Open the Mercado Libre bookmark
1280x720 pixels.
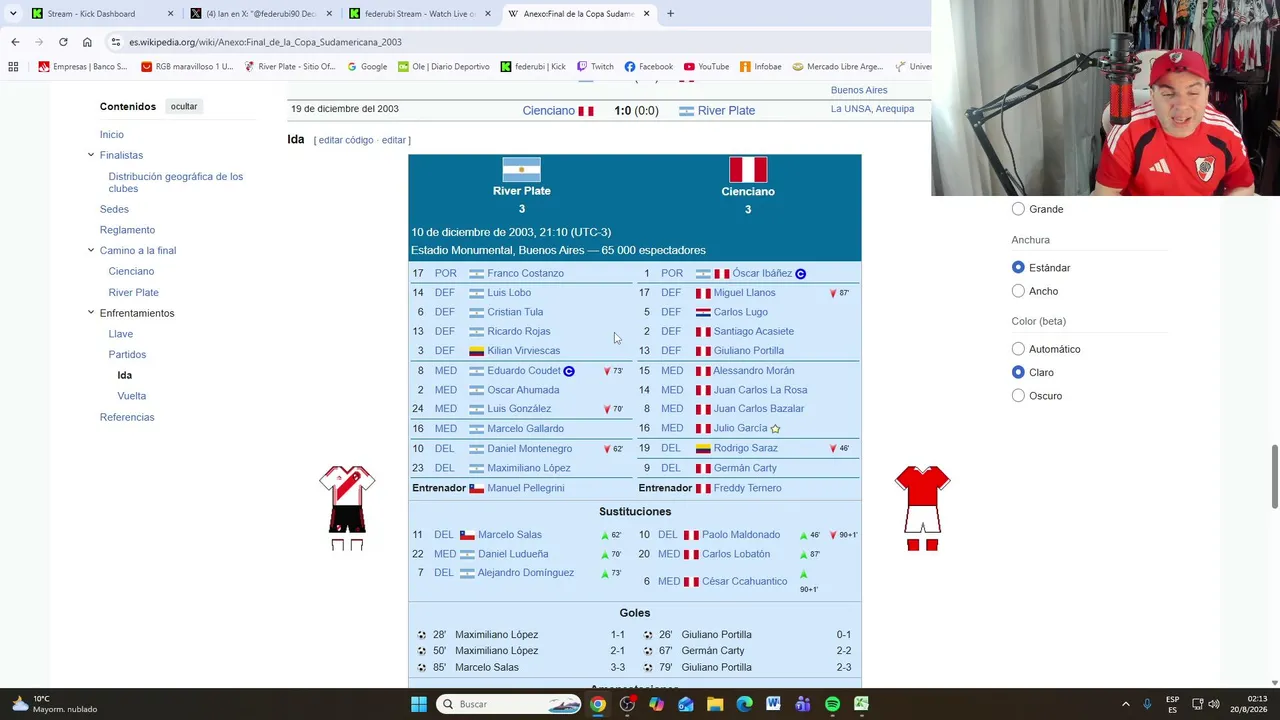click(x=837, y=67)
